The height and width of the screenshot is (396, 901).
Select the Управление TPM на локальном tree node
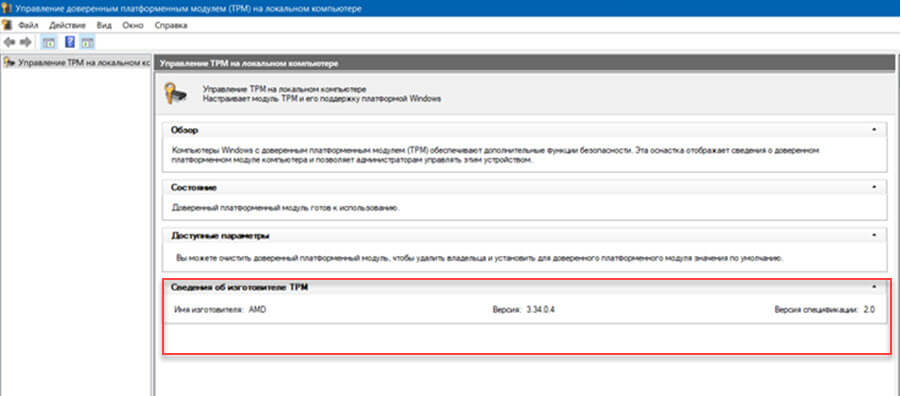[76, 62]
